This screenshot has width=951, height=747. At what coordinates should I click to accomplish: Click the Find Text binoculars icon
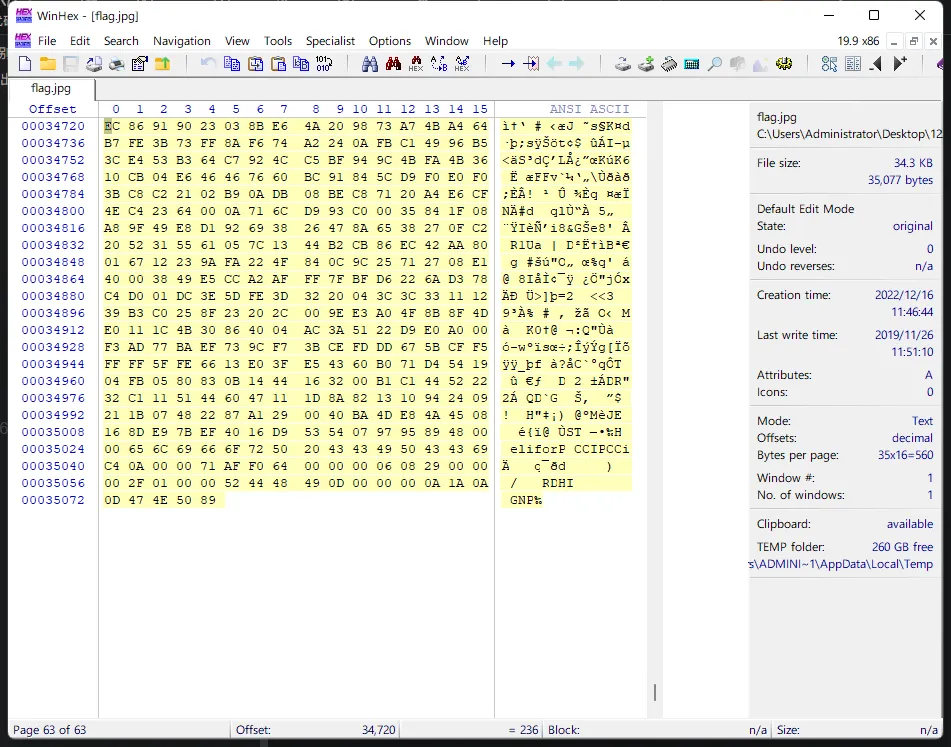click(x=369, y=64)
